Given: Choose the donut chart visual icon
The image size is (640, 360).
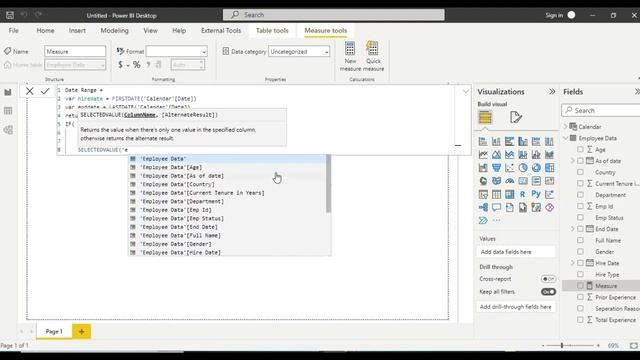Looking at the screenshot, I should [x=536, y=168].
